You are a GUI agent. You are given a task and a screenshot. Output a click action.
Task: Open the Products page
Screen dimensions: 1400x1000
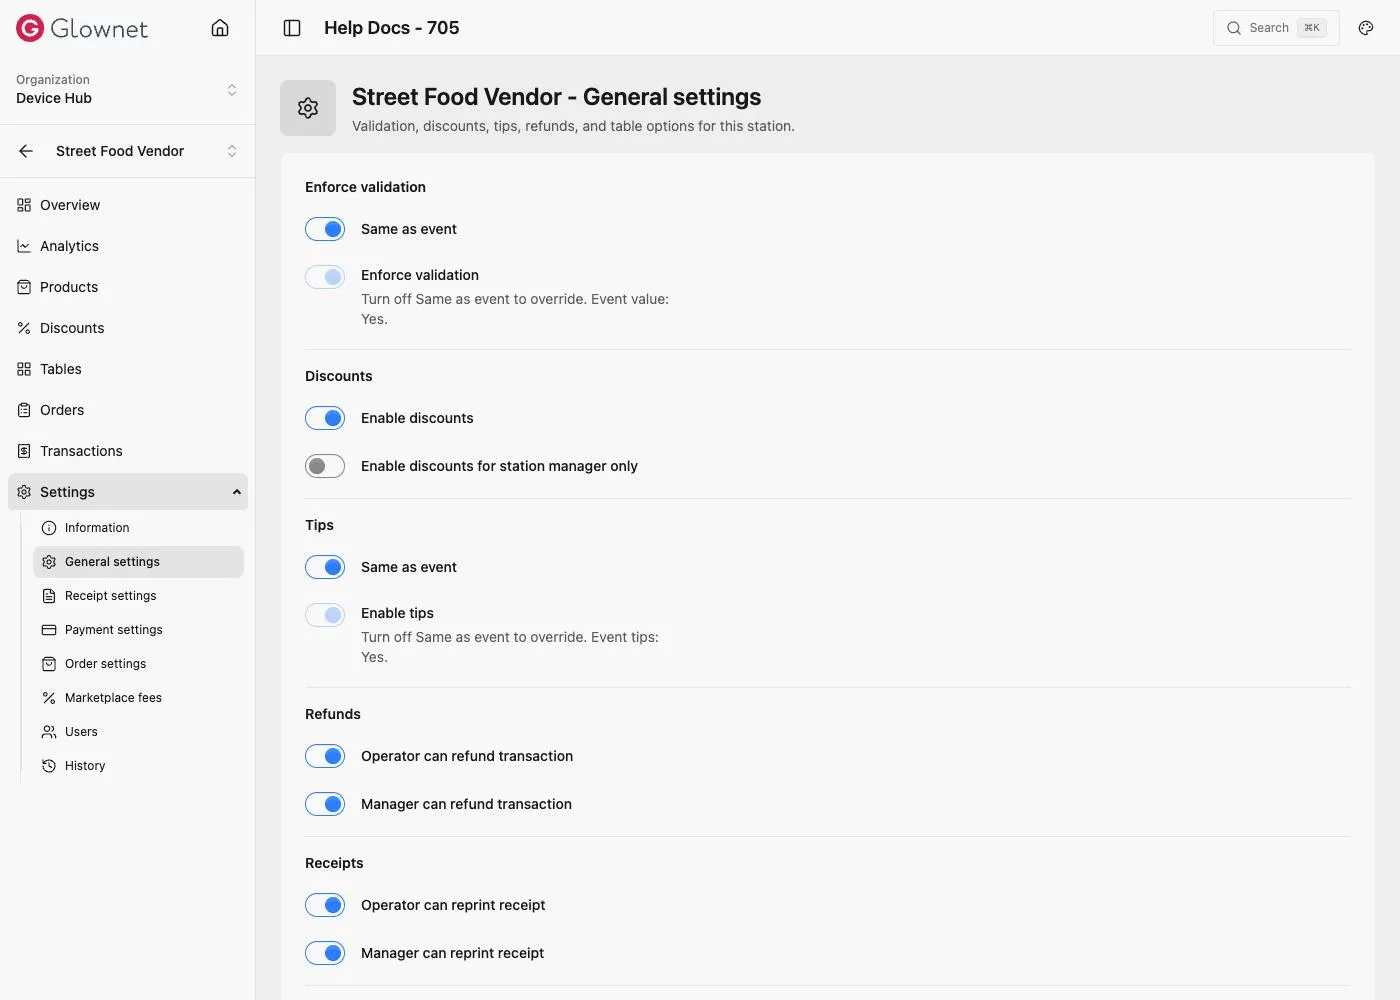tap(128, 287)
